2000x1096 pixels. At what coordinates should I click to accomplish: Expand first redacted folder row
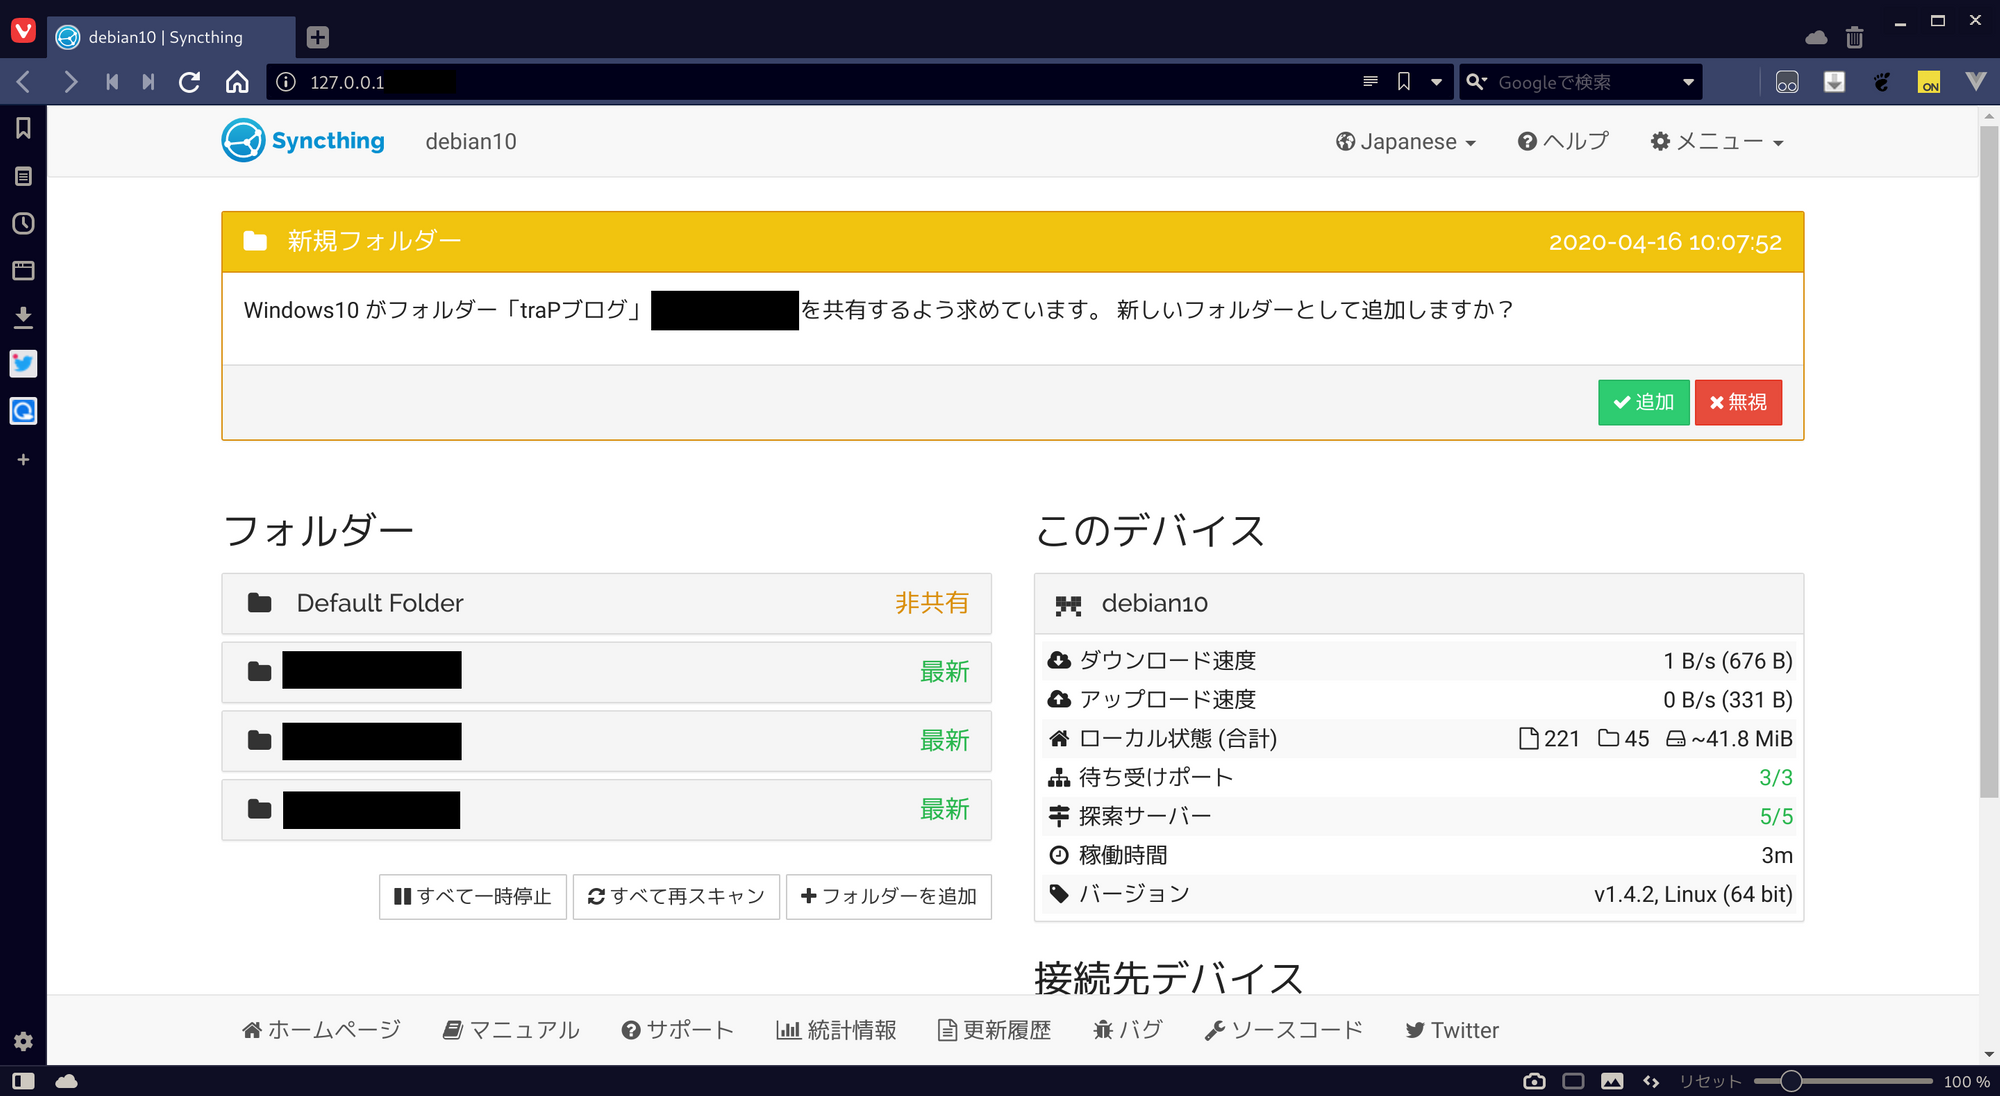[606, 671]
